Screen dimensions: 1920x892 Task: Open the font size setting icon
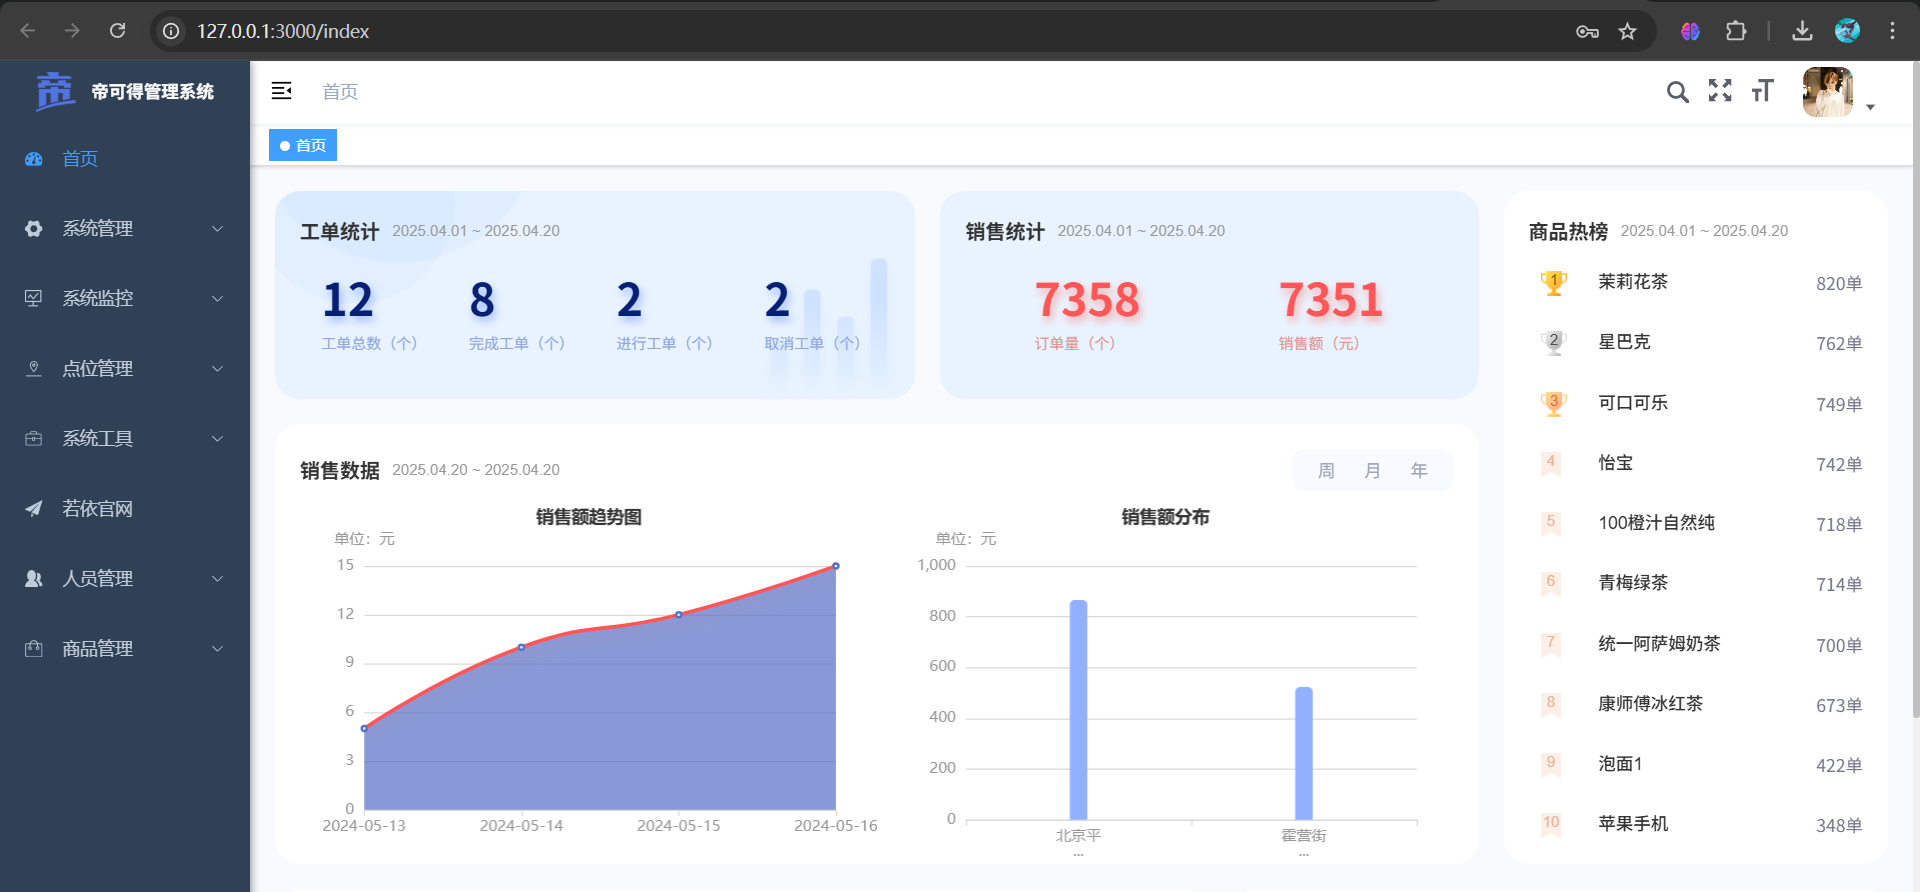[x=1762, y=91]
